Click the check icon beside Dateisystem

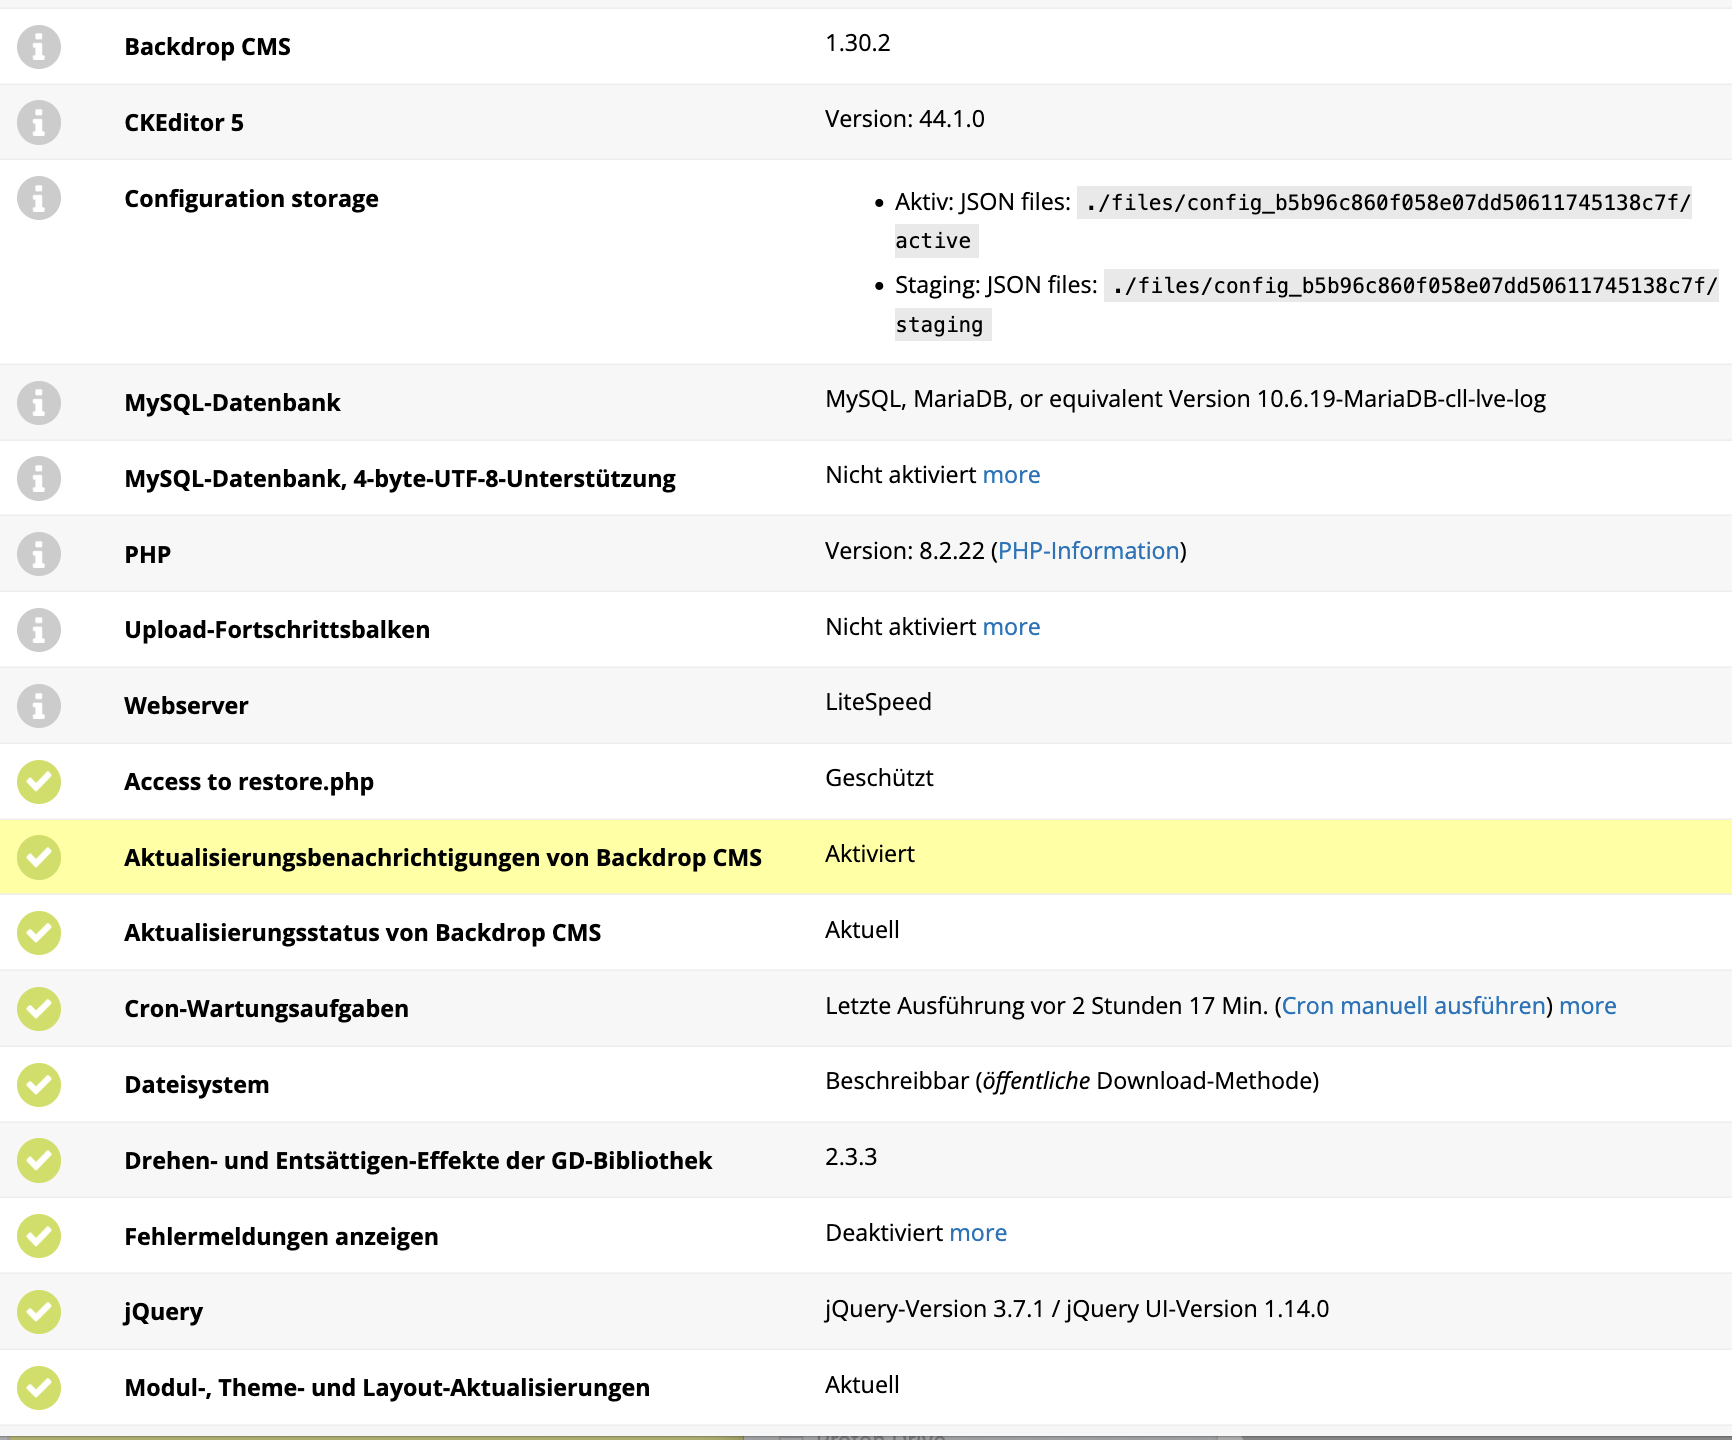[38, 1084]
